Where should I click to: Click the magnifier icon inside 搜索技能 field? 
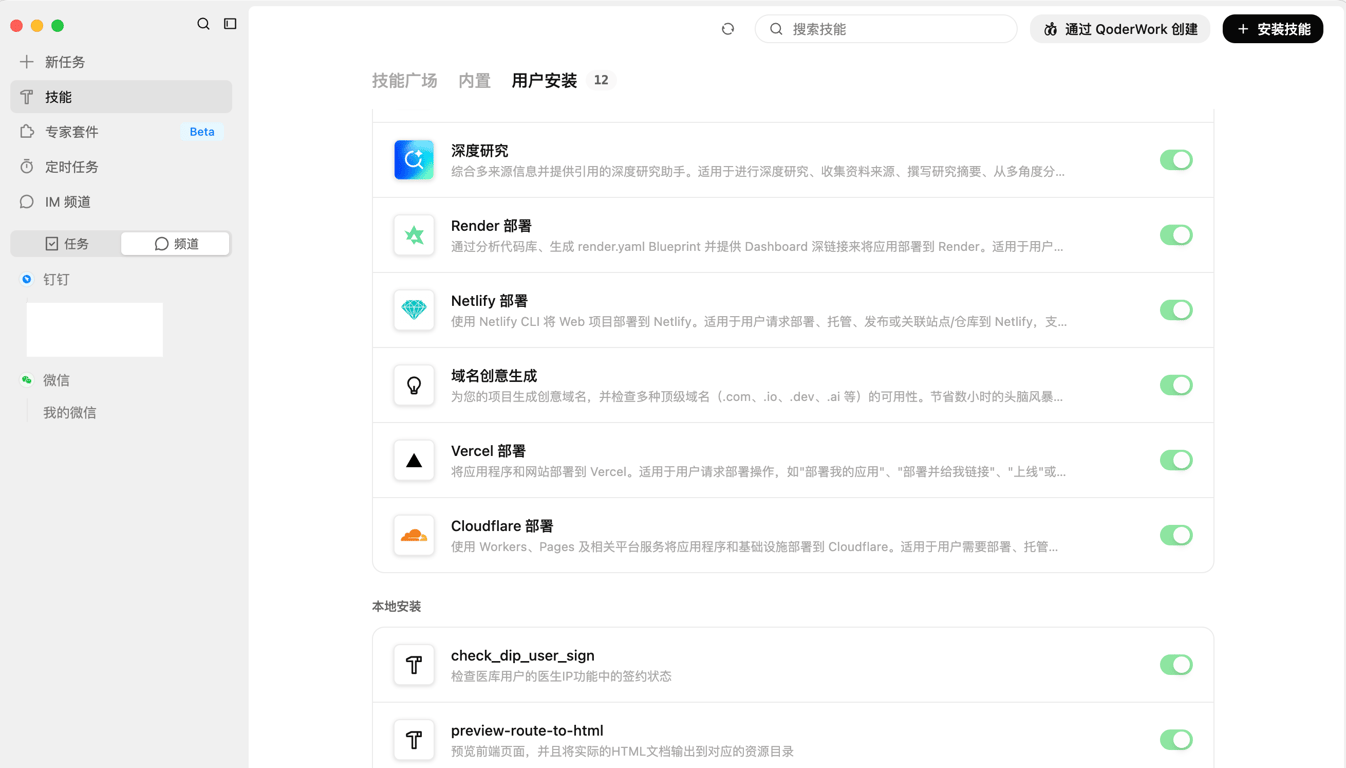coord(776,29)
